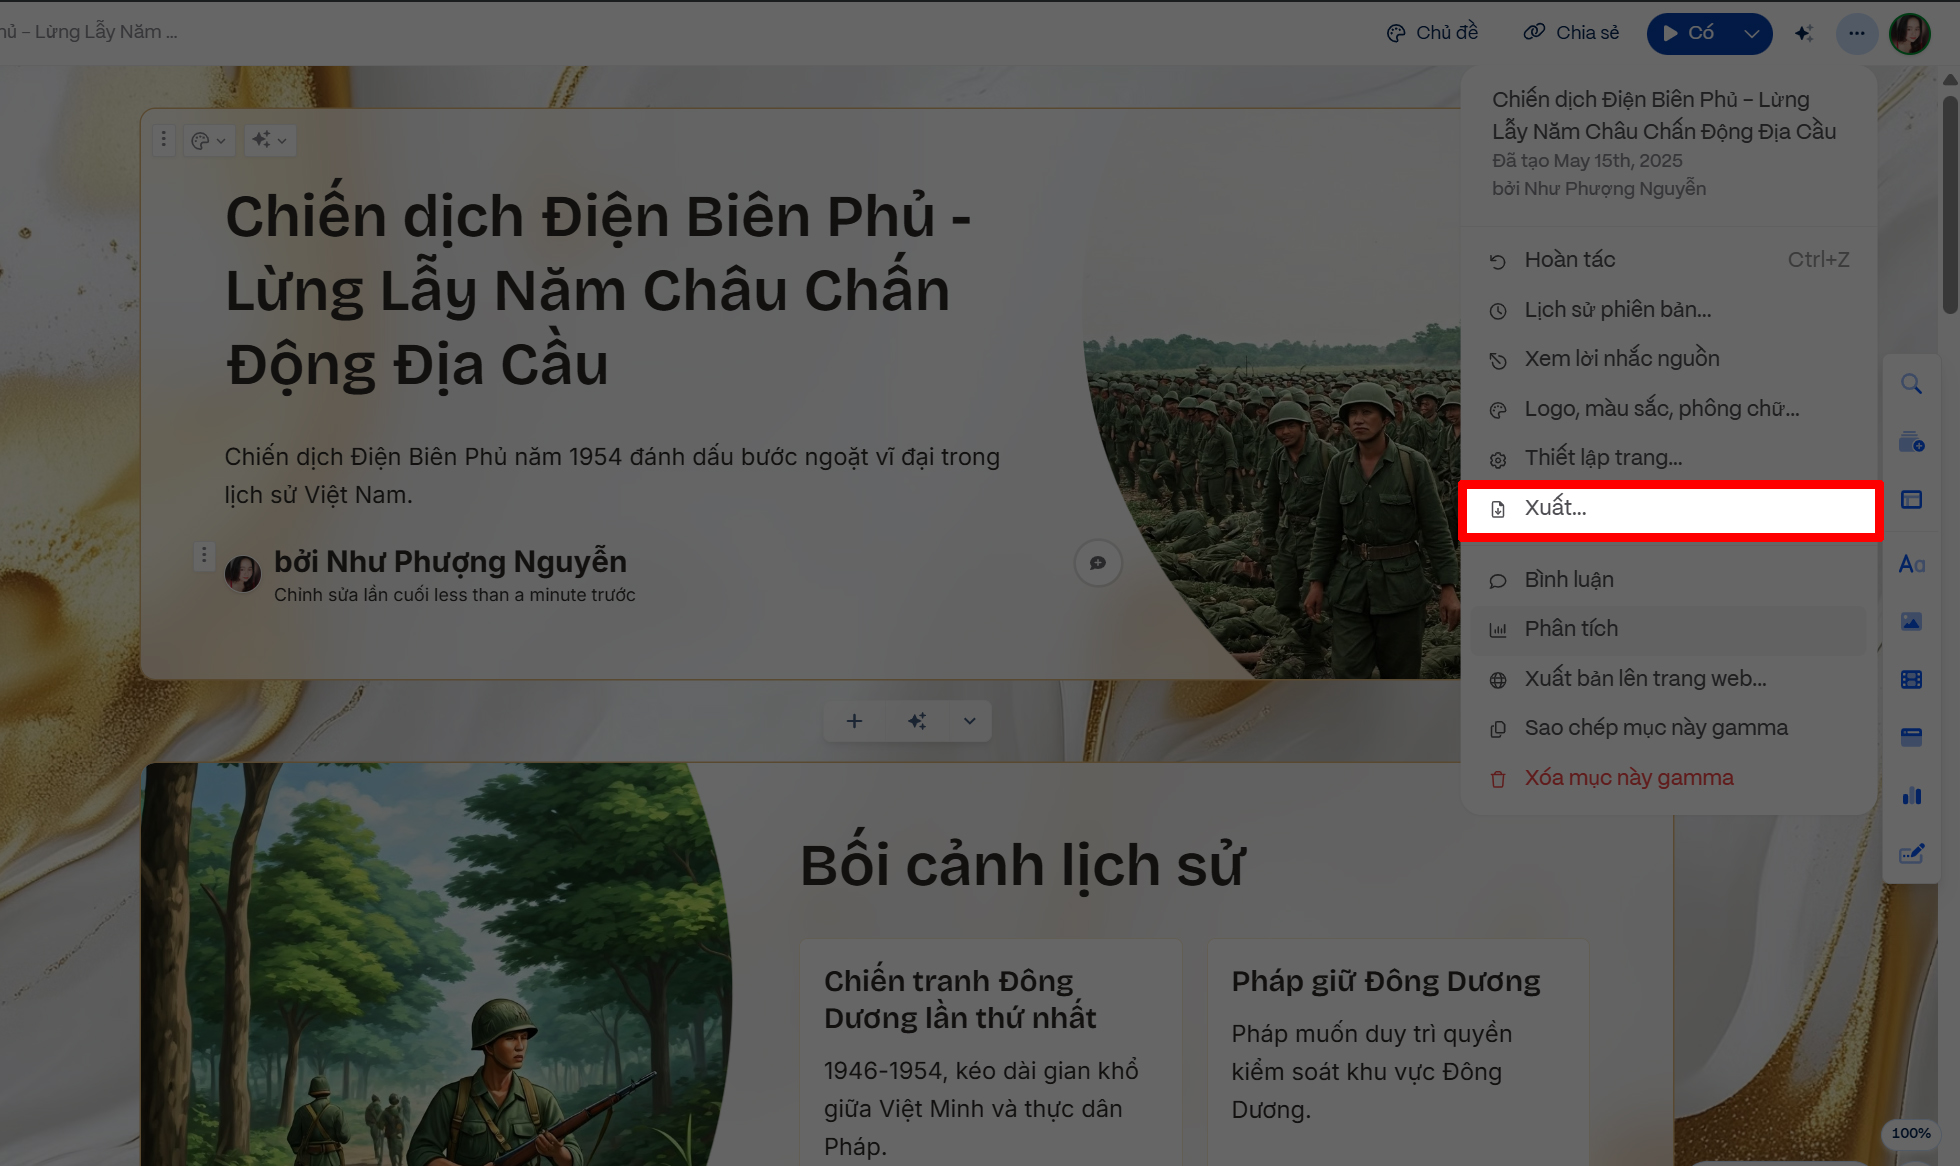Click the 100% zoom indicator
Screen dimensions: 1960x1166
coord(1911,1133)
